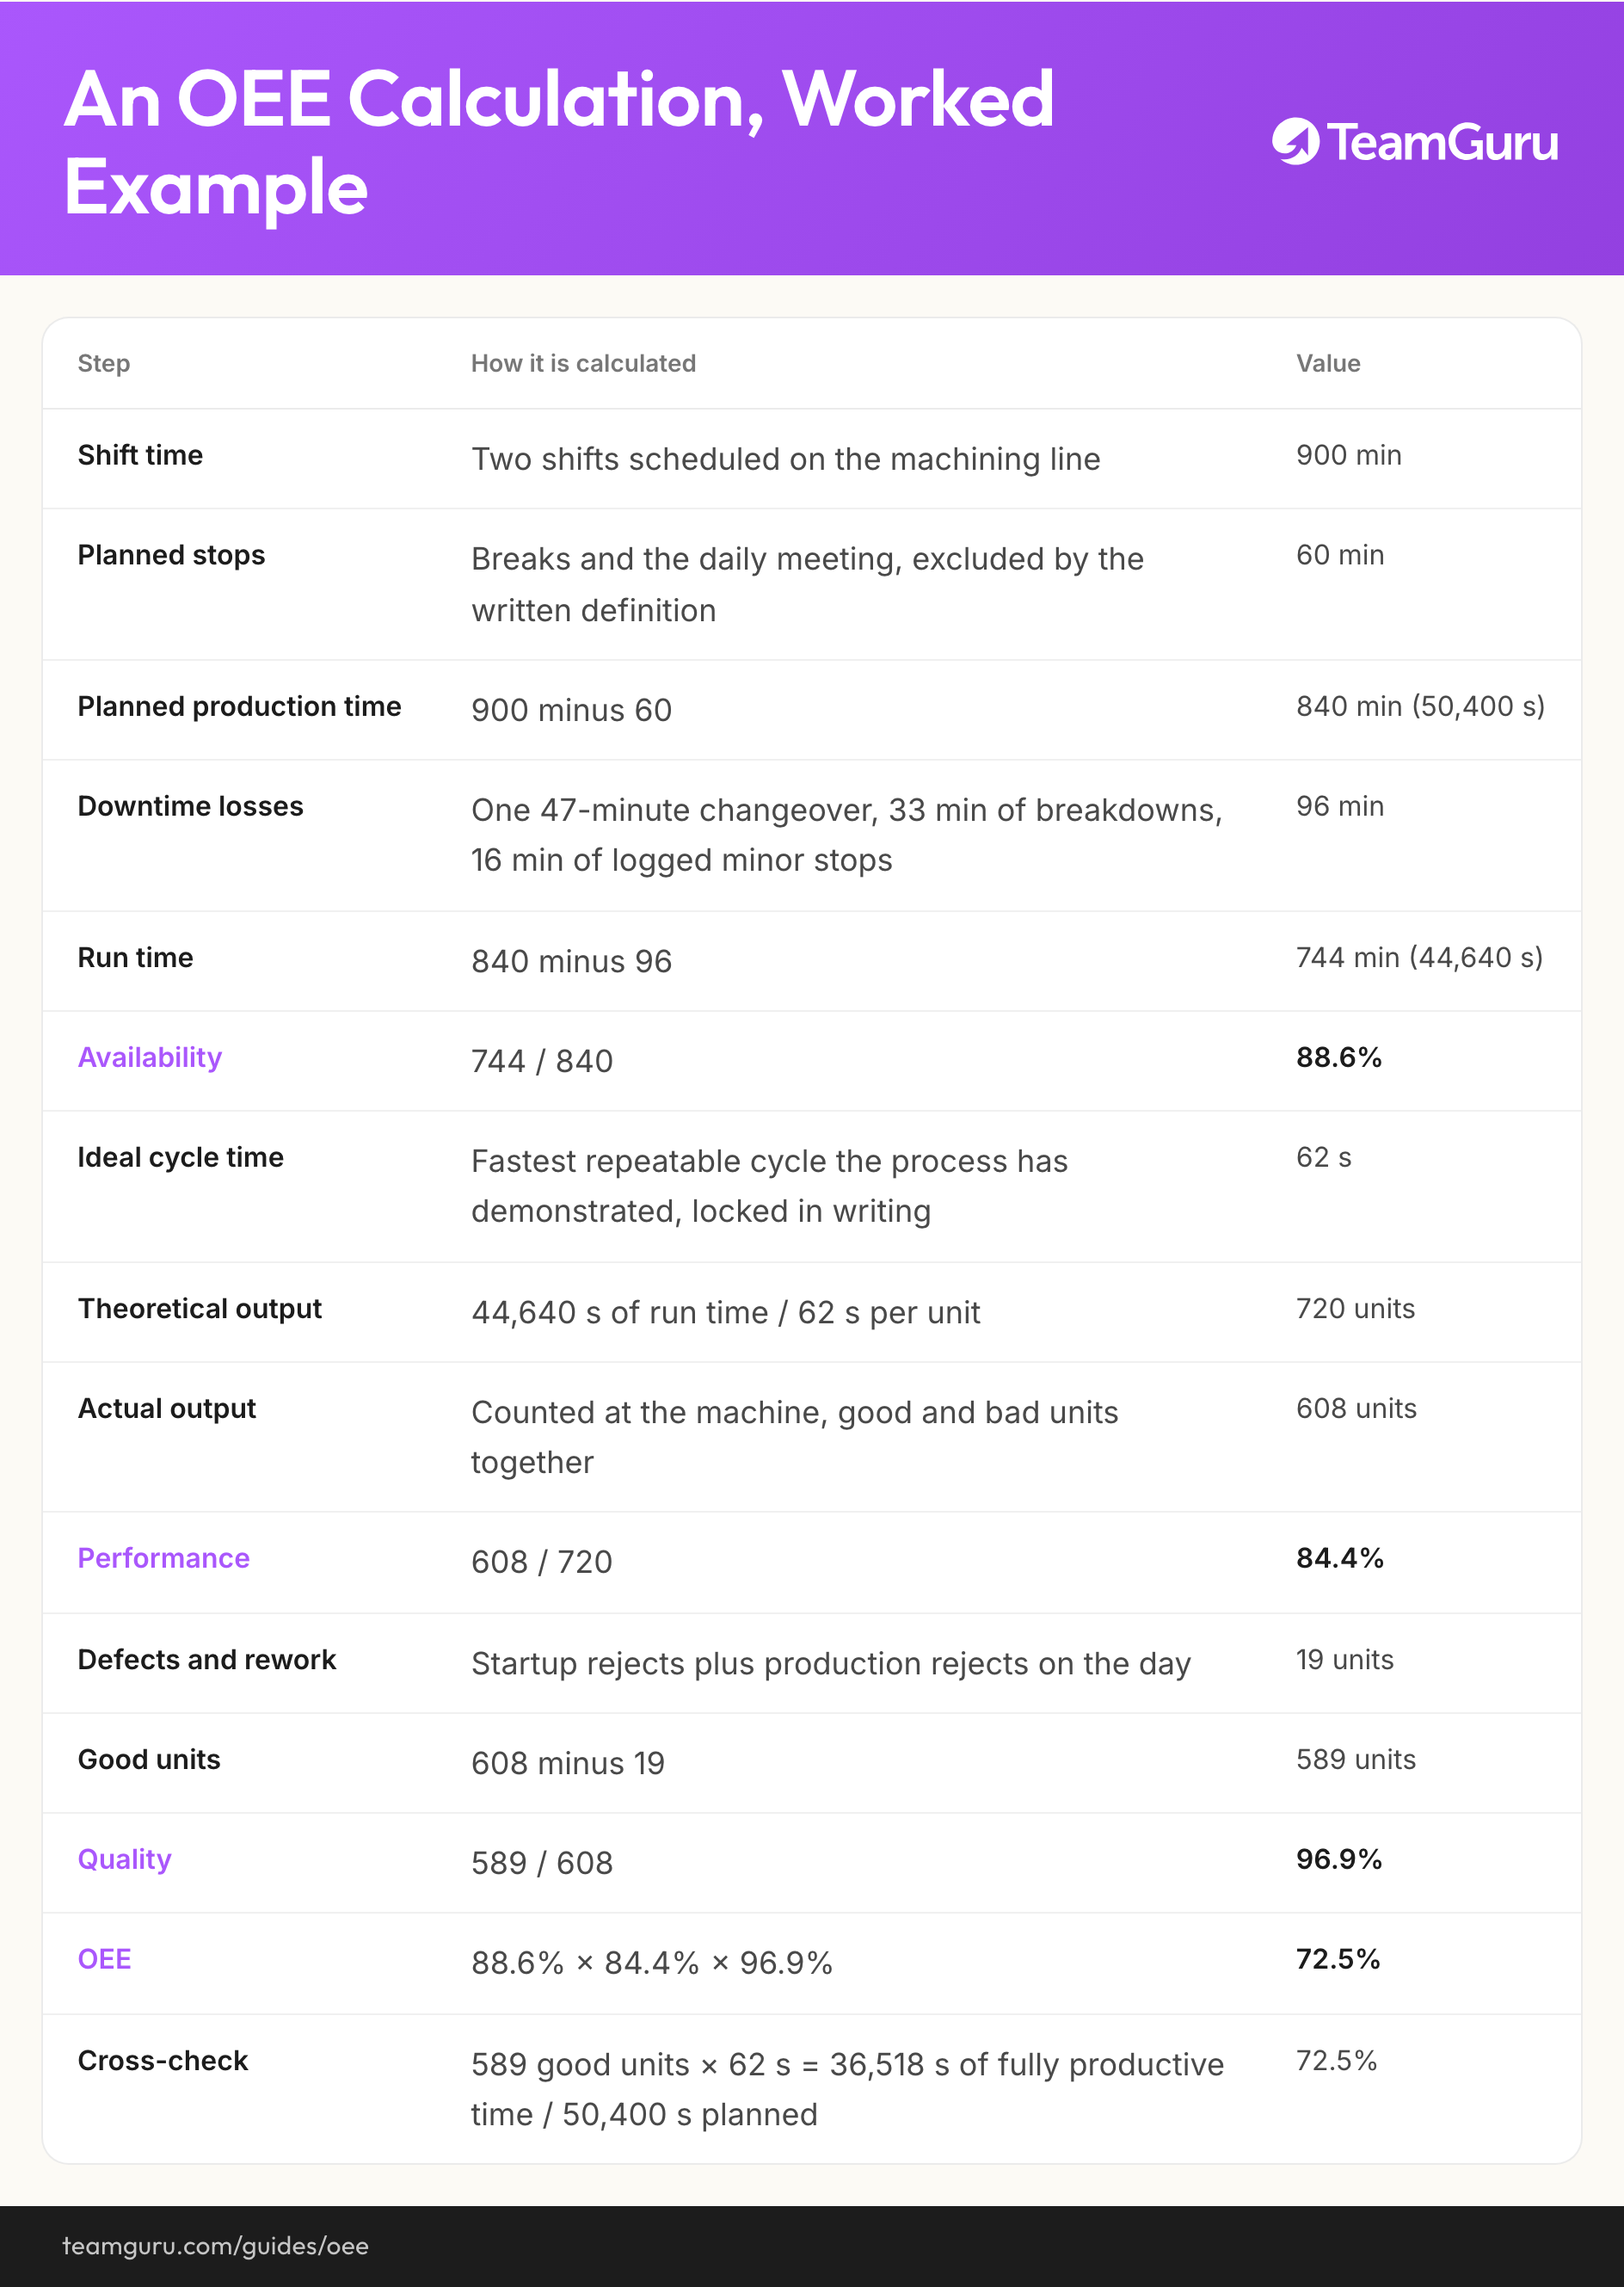Select the 72.5% OEE value in bold
This screenshot has width=1624, height=2287.
pos(1338,1959)
